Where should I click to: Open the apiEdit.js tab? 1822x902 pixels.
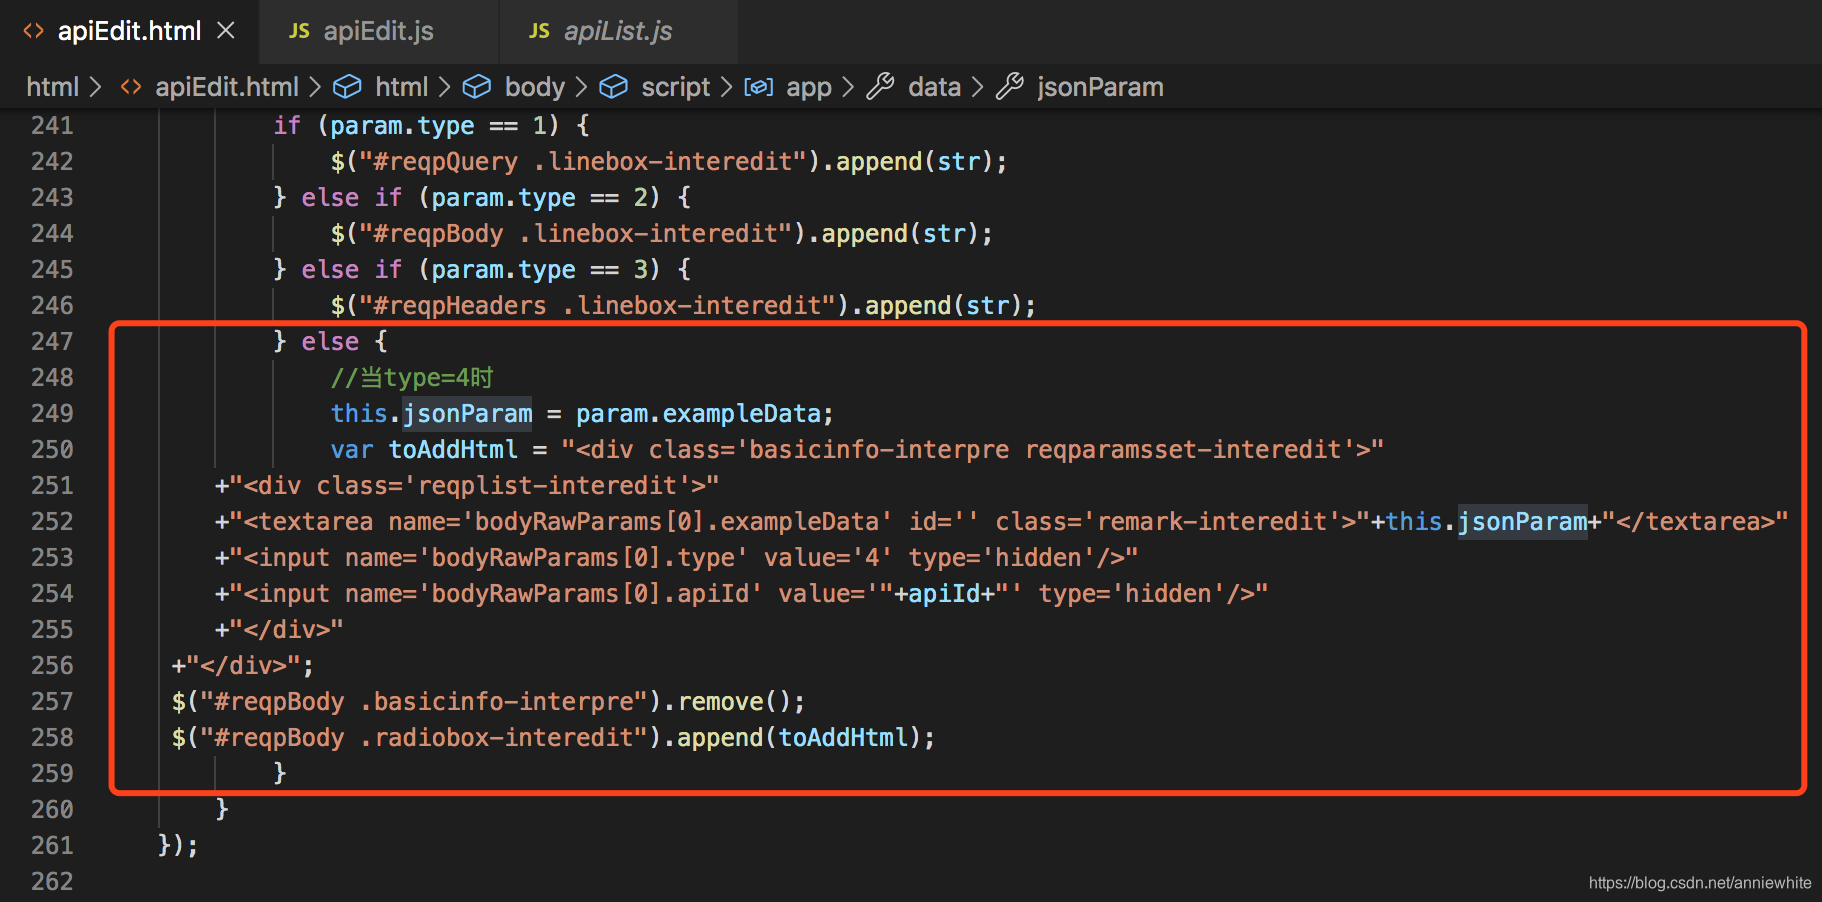378,31
